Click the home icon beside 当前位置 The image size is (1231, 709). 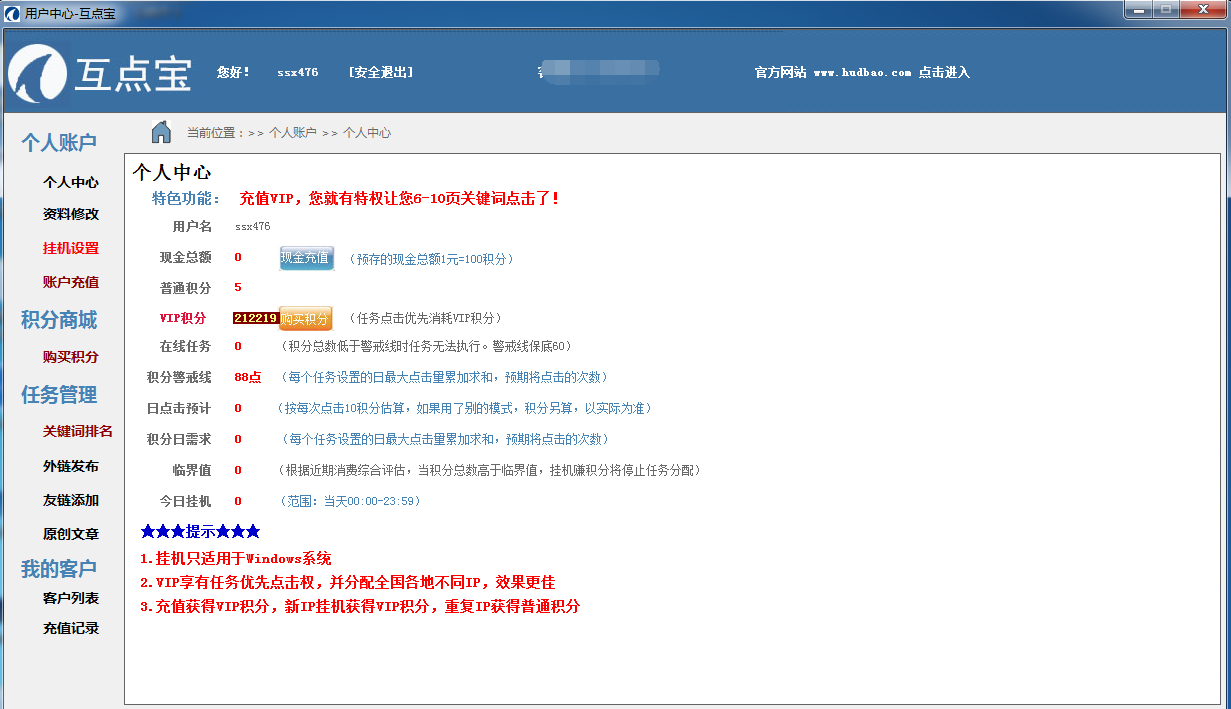[x=161, y=132]
